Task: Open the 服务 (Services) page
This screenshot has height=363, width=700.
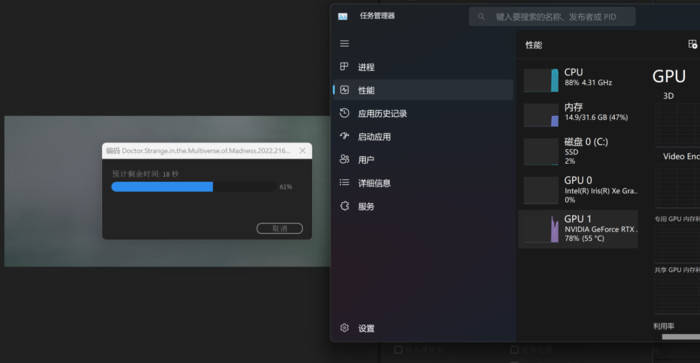Action: (423, 206)
